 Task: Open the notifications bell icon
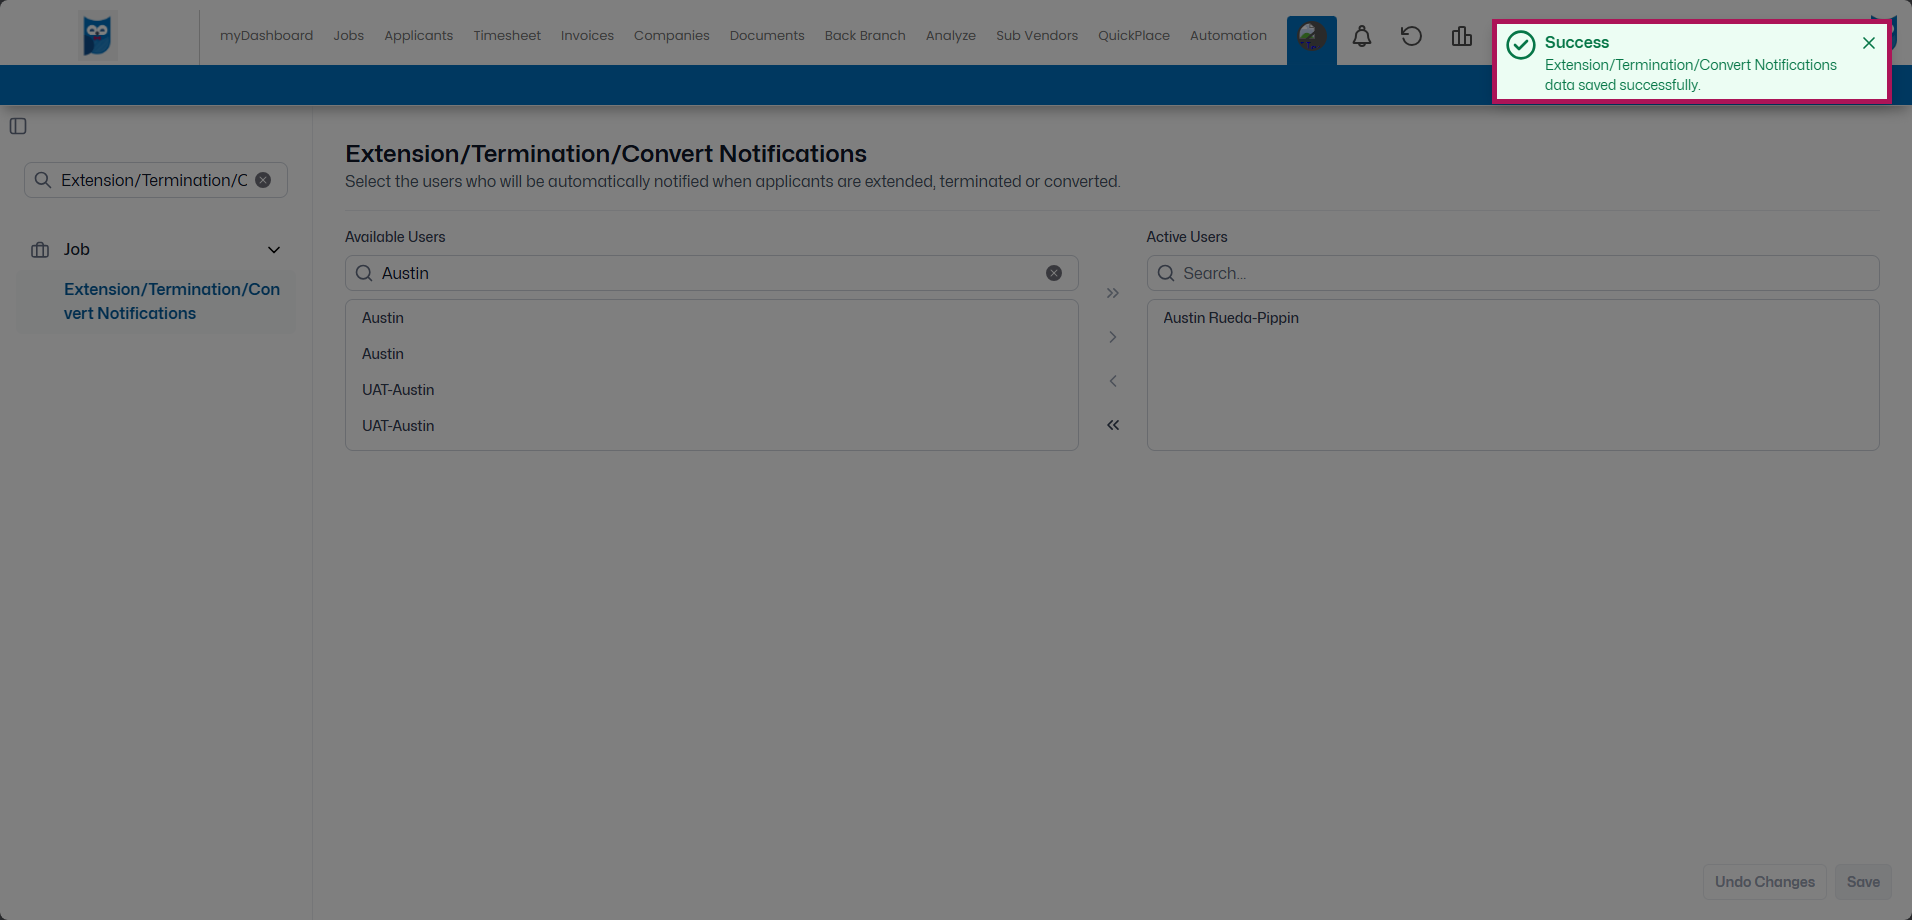point(1361,36)
